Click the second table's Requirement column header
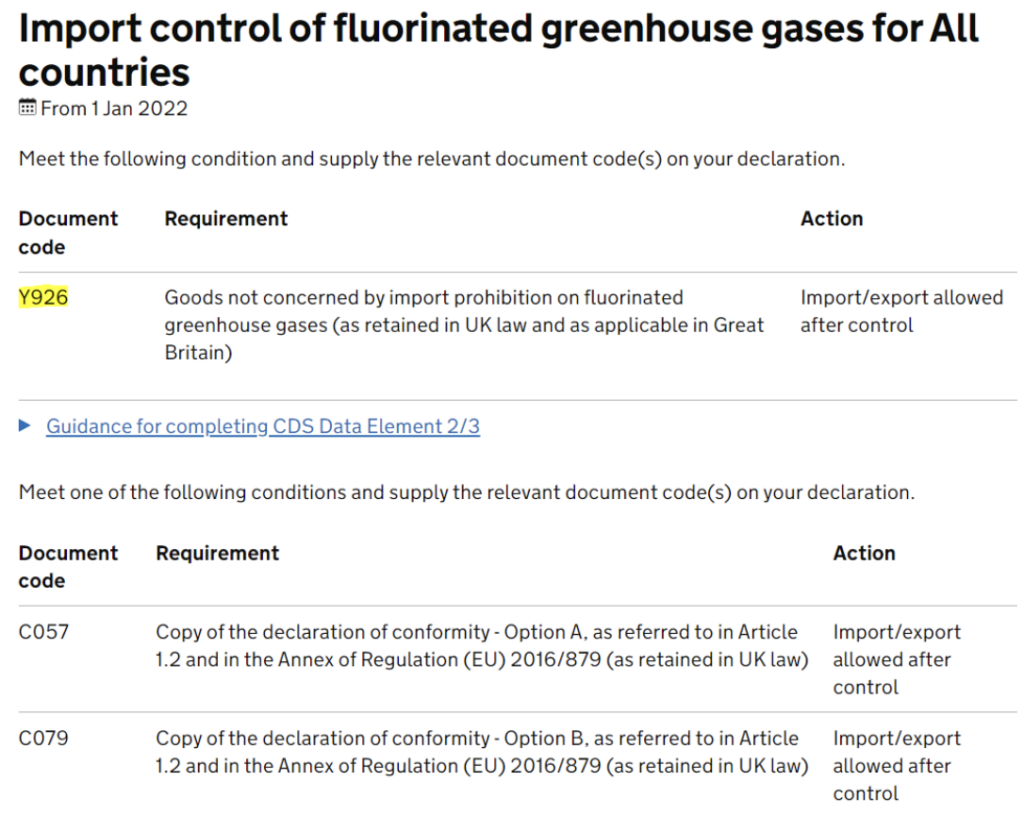Image resolution: width=1024 pixels, height=815 pixels. [x=217, y=553]
